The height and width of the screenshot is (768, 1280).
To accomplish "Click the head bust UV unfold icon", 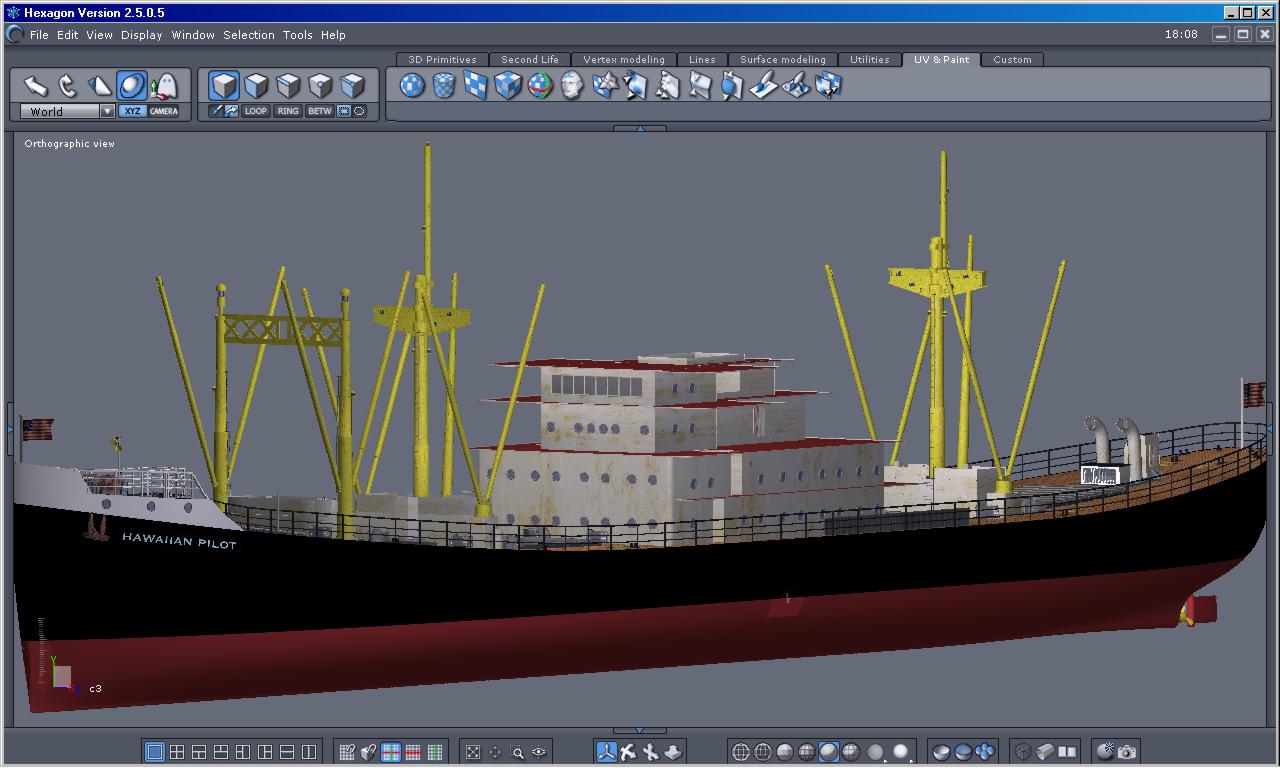I will 572,85.
